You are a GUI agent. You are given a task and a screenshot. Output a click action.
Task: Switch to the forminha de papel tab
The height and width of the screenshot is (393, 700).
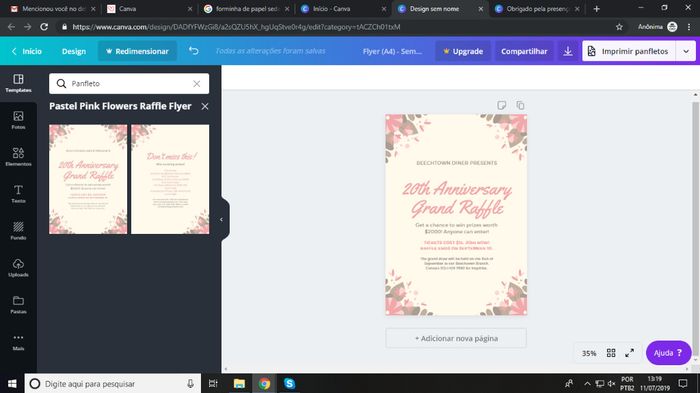pos(246,8)
